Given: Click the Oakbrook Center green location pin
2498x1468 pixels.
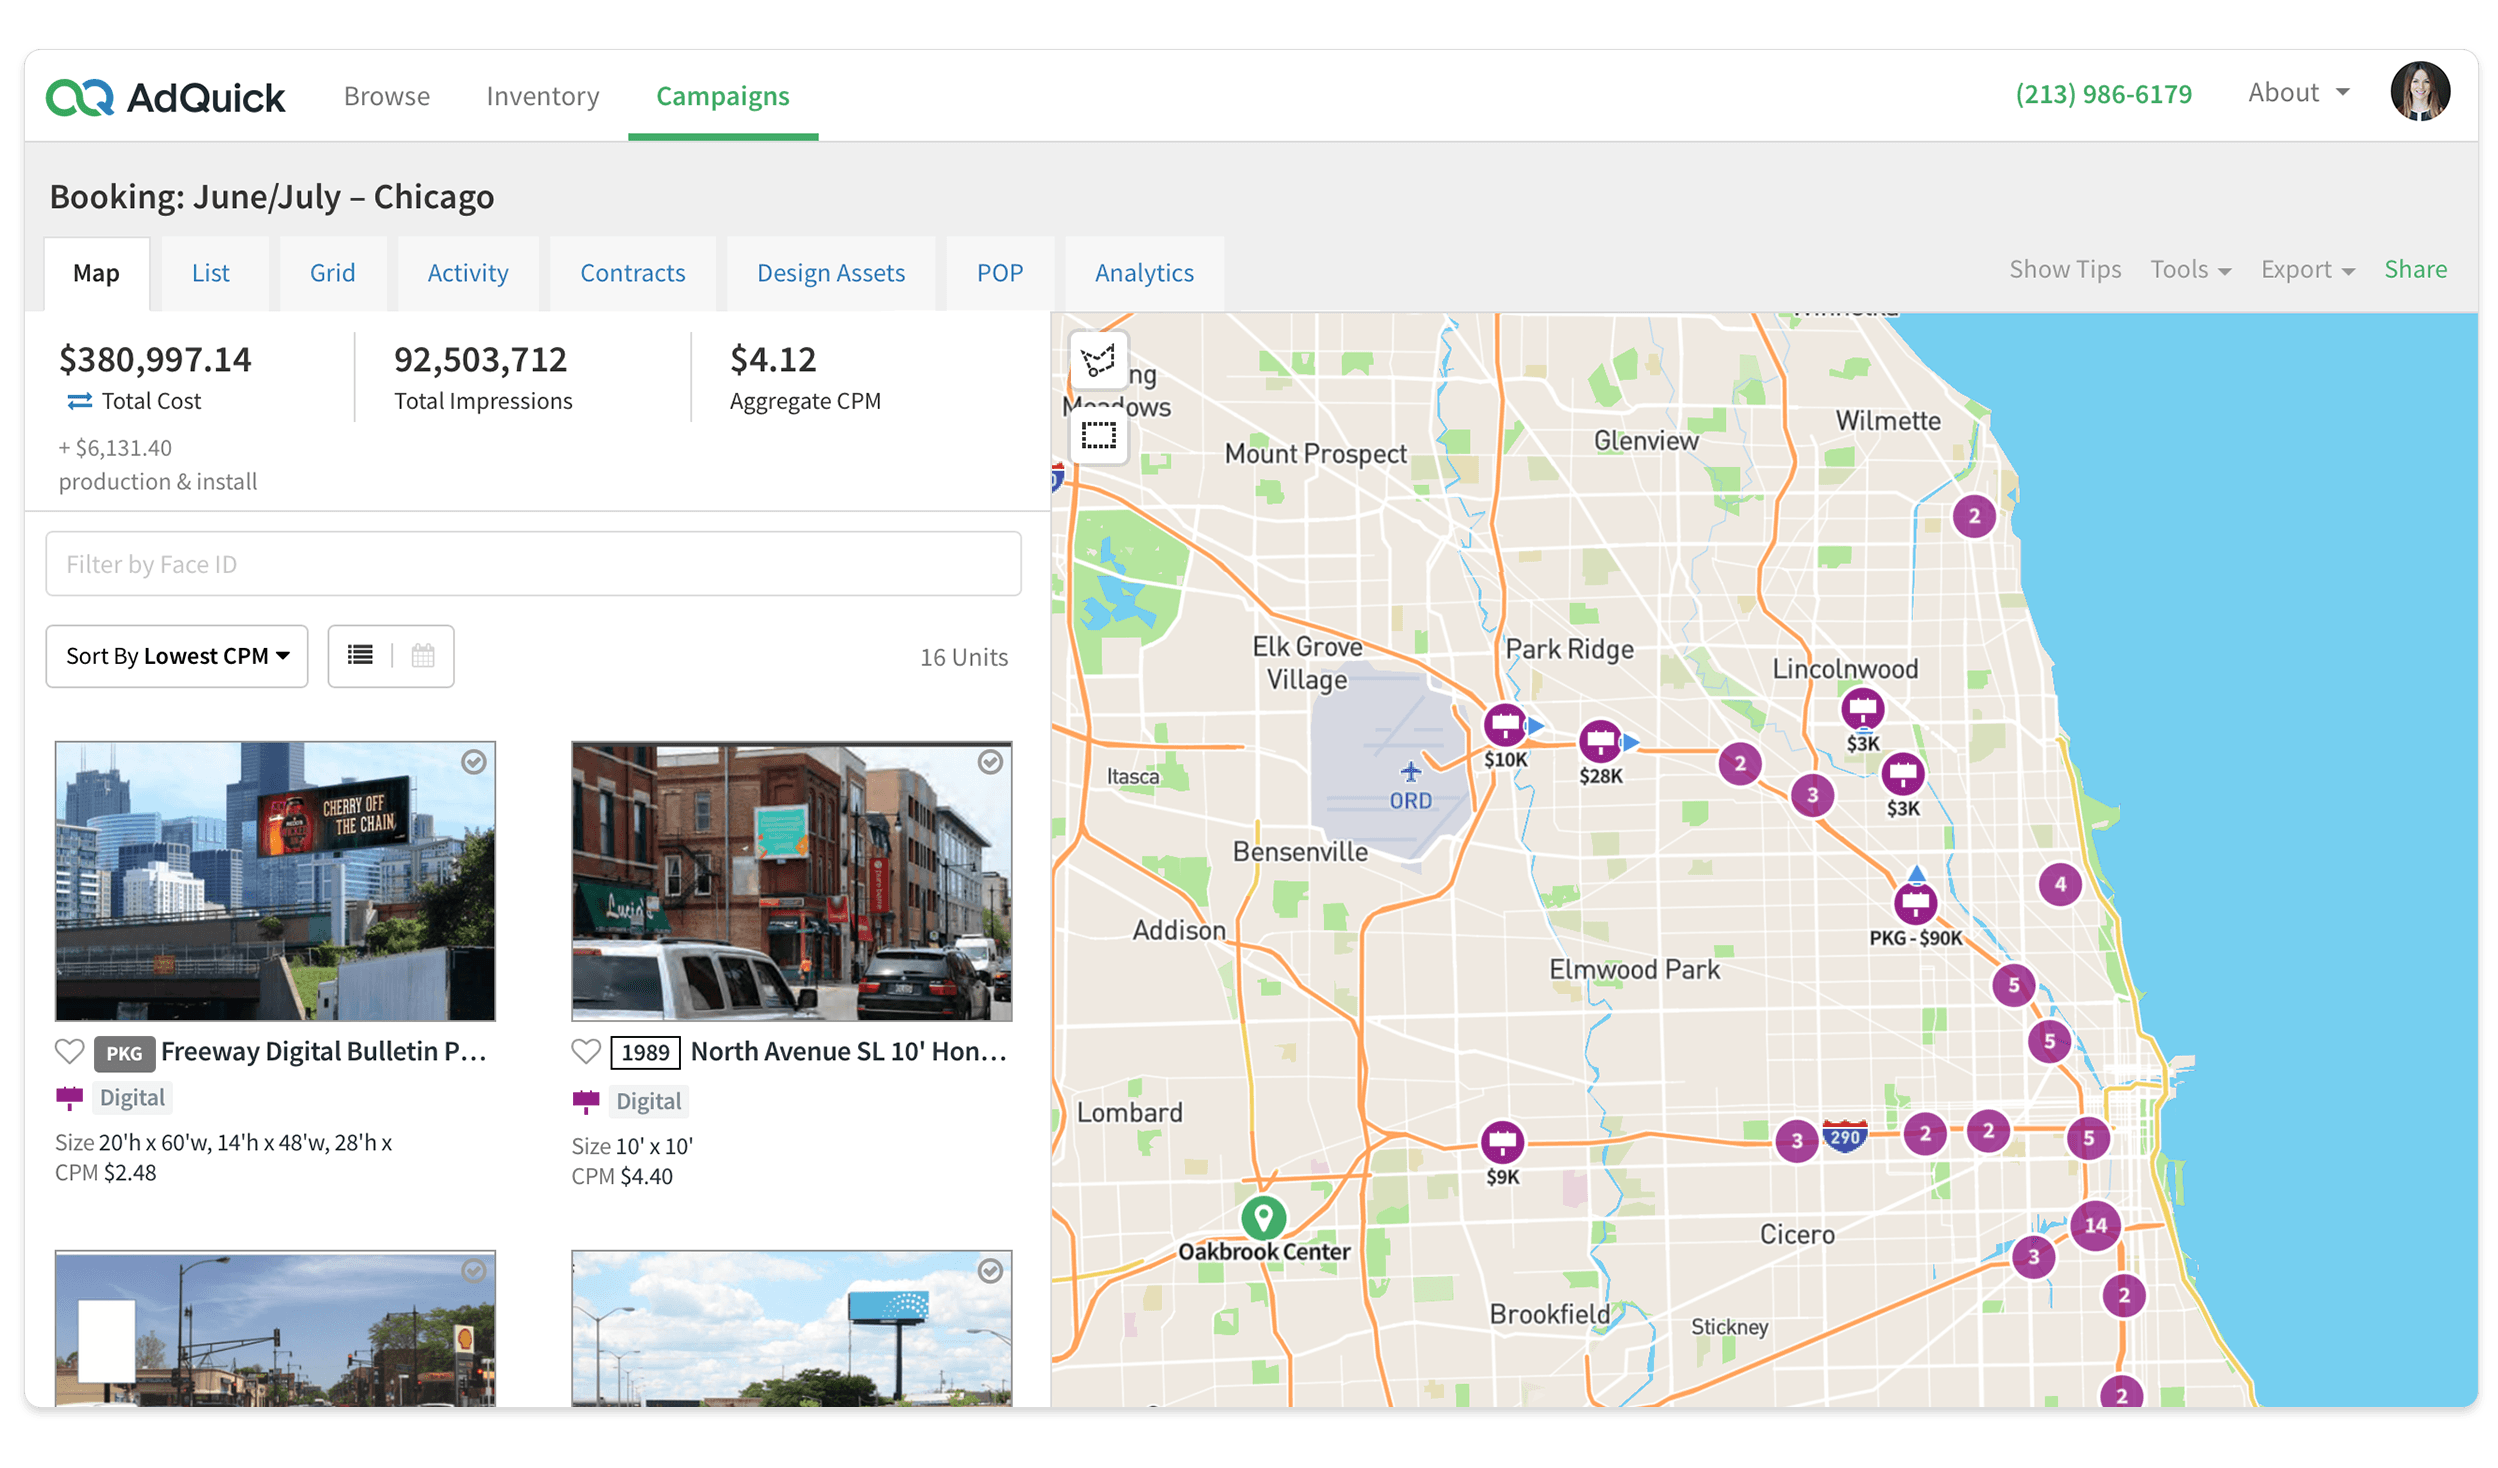Looking at the screenshot, I should pos(1263,1218).
